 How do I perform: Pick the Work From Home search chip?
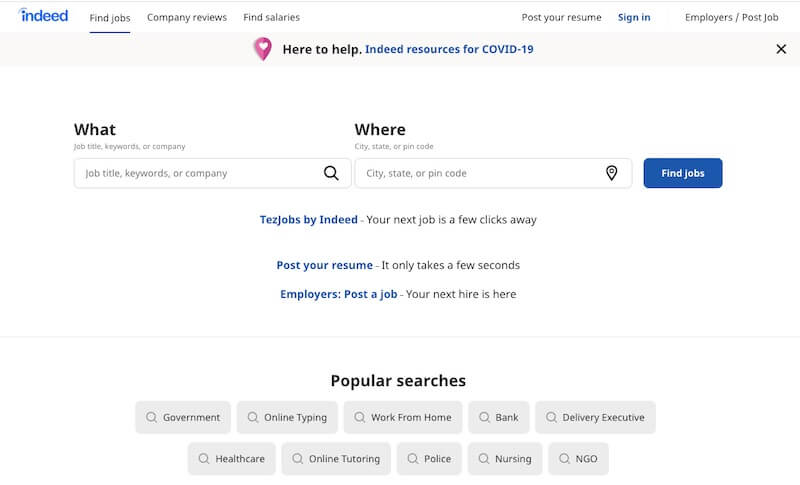(403, 417)
